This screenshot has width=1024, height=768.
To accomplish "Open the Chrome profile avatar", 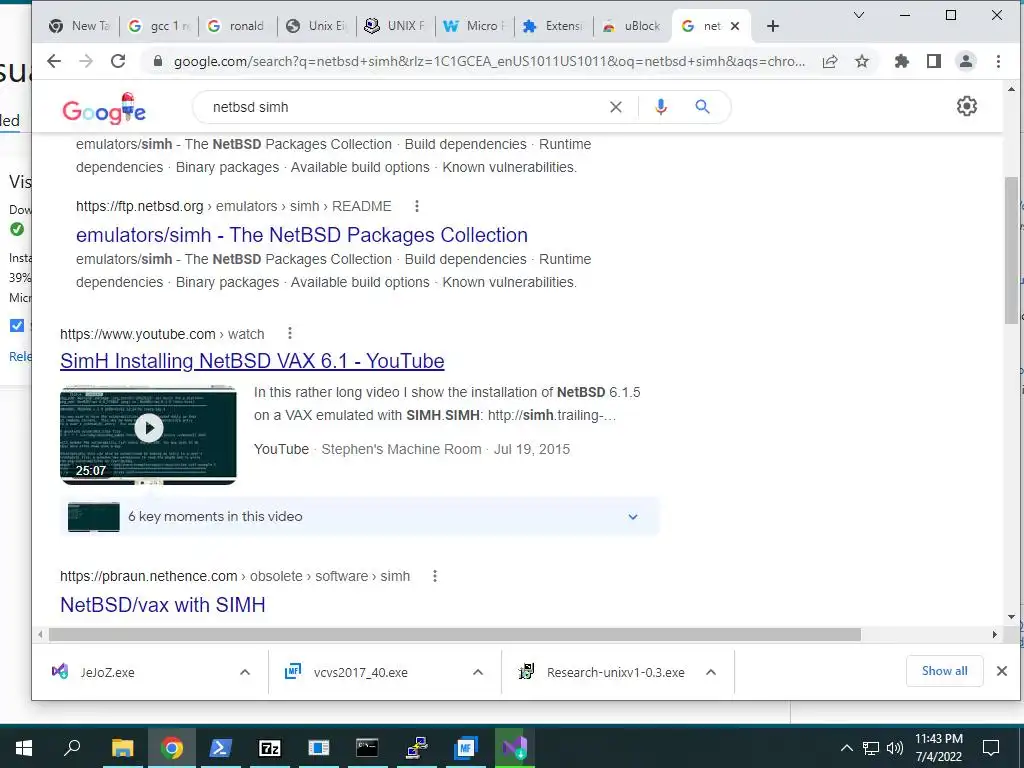I will click(x=965, y=61).
